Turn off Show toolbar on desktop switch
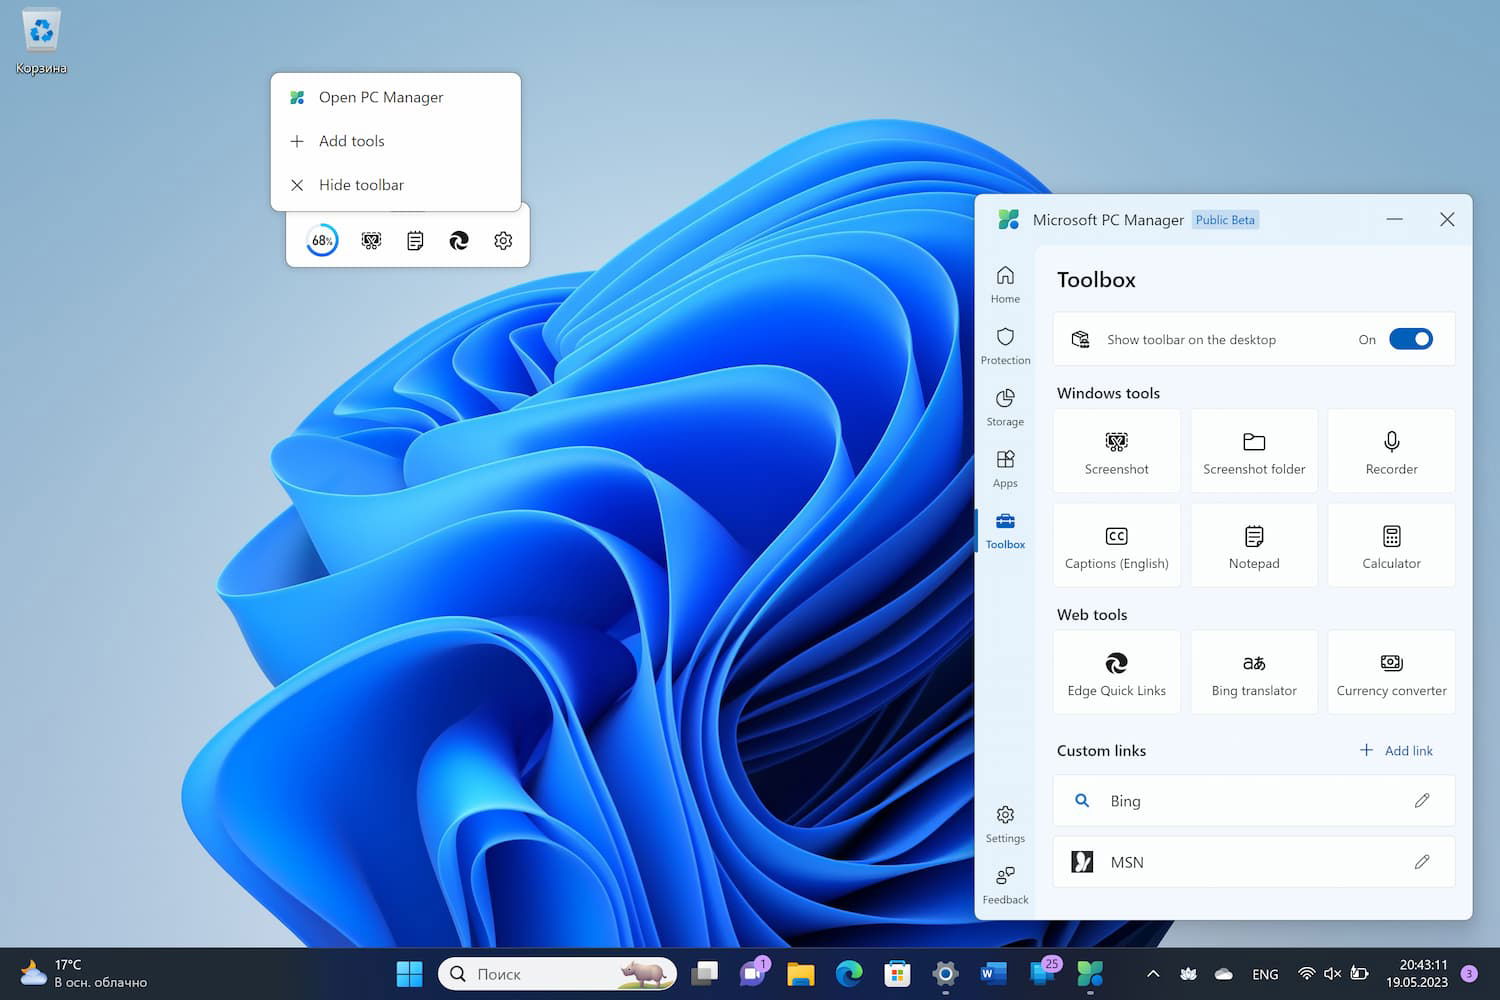 [x=1411, y=339]
